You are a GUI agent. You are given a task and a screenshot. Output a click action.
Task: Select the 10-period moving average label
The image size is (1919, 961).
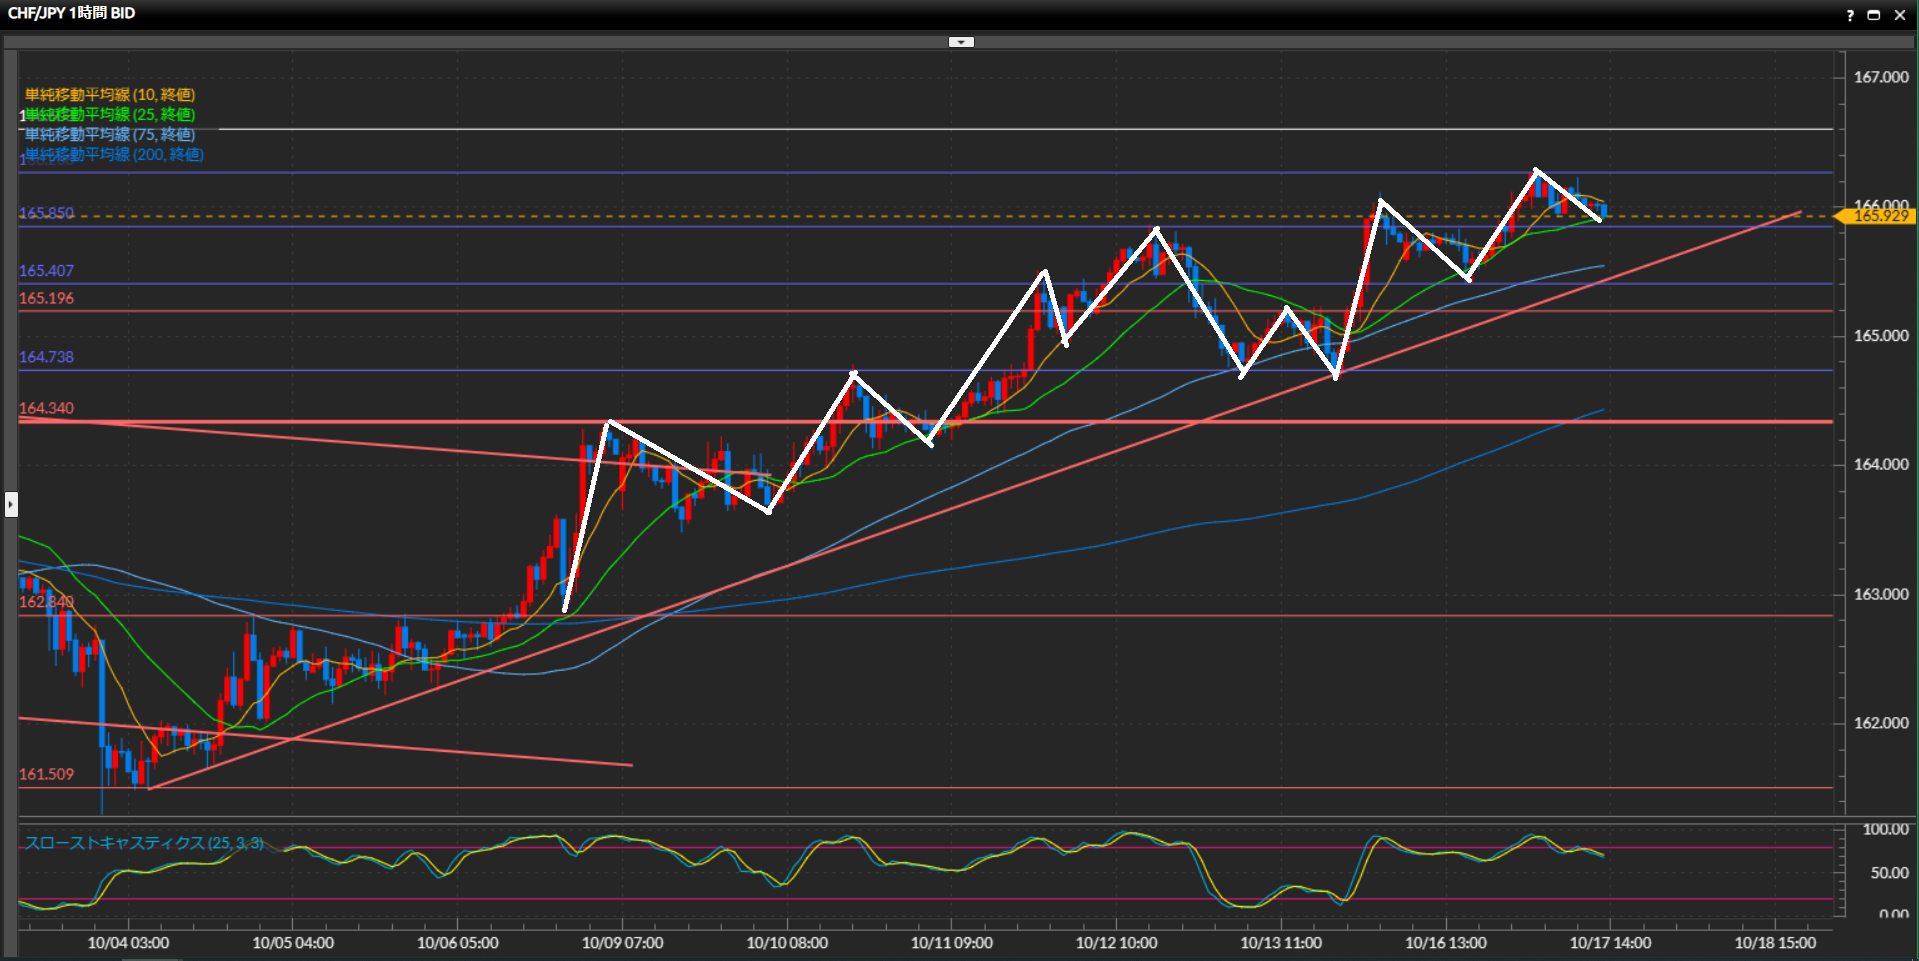click(110, 95)
